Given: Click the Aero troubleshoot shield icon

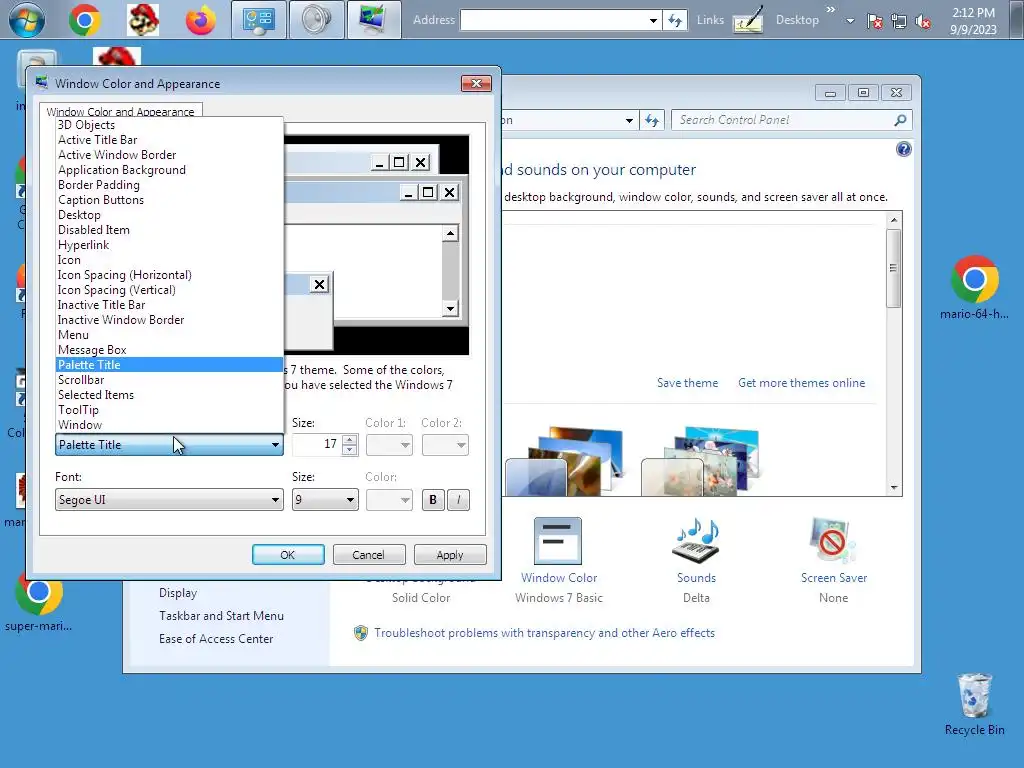Looking at the screenshot, I should (360, 633).
